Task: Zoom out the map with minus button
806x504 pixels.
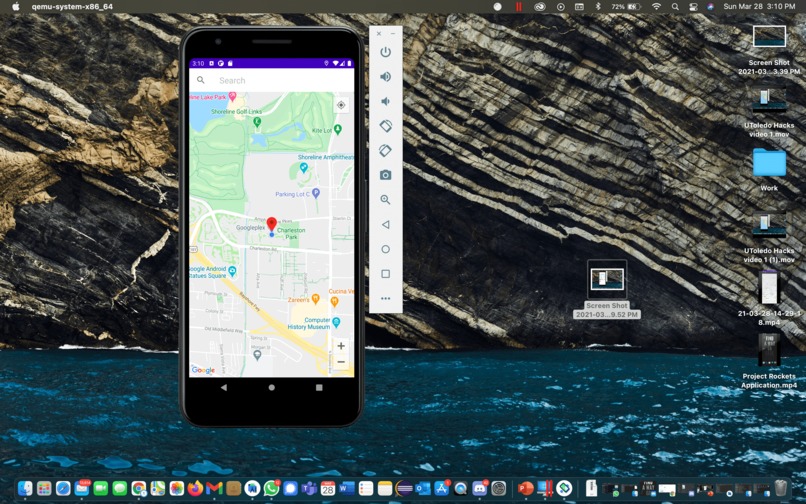Action: tap(341, 362)
